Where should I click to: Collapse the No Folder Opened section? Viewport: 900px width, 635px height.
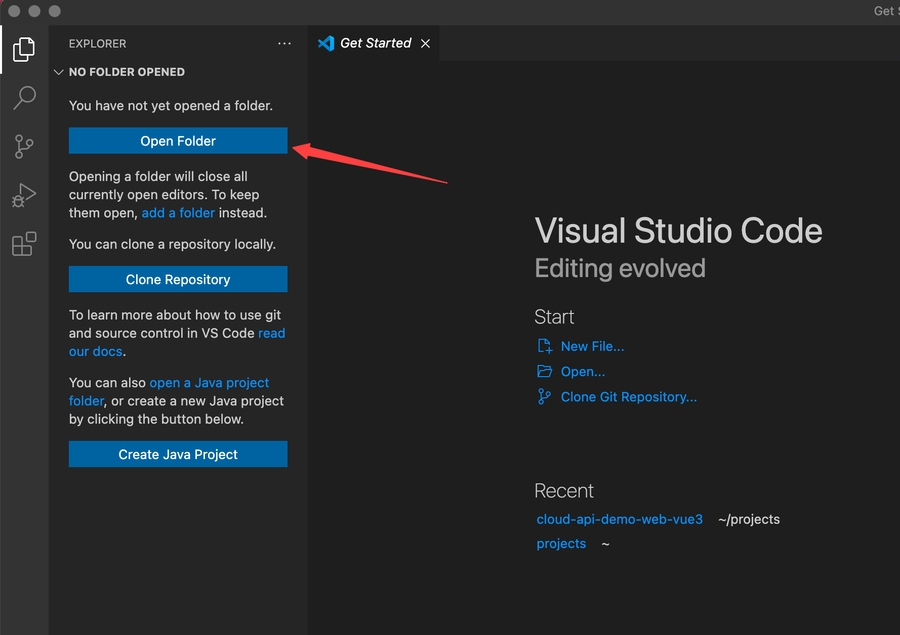(59, 72)
